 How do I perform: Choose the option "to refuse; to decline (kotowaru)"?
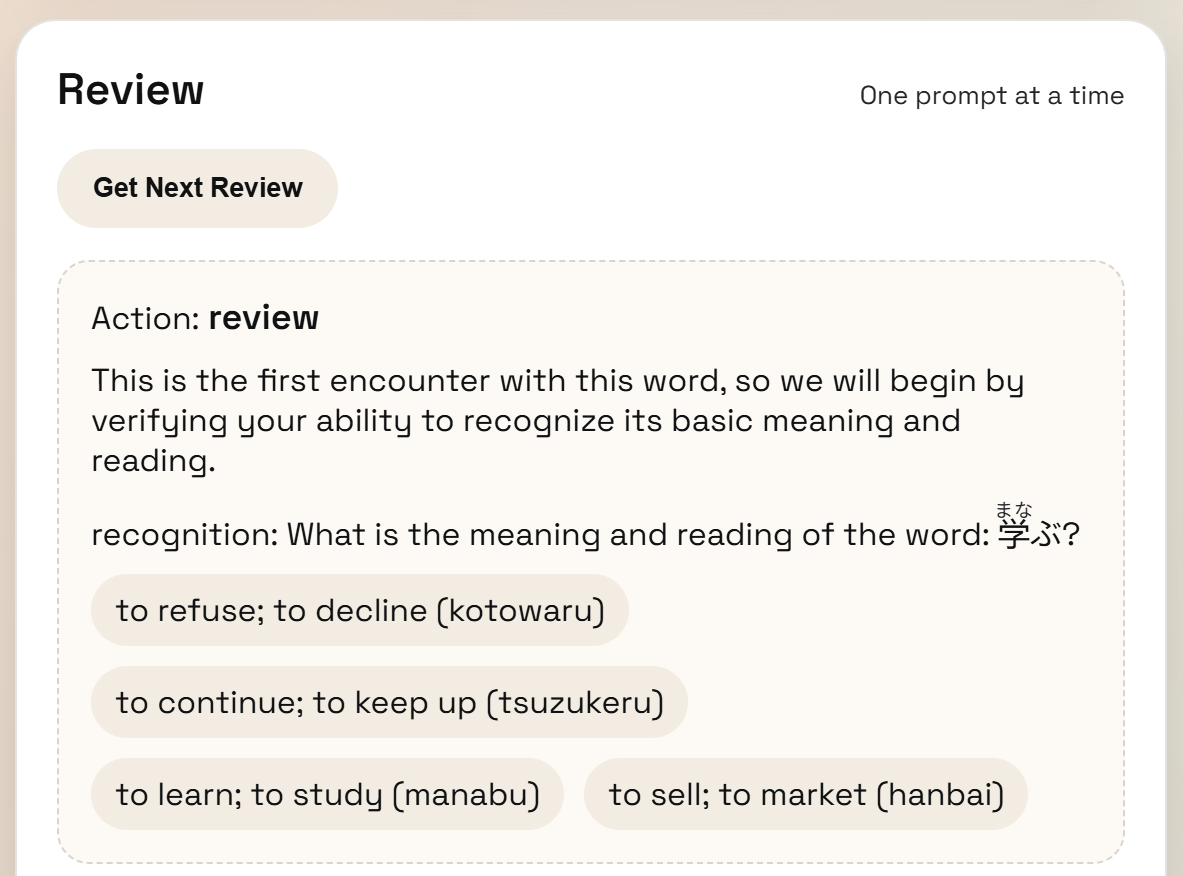coord(360,610)
